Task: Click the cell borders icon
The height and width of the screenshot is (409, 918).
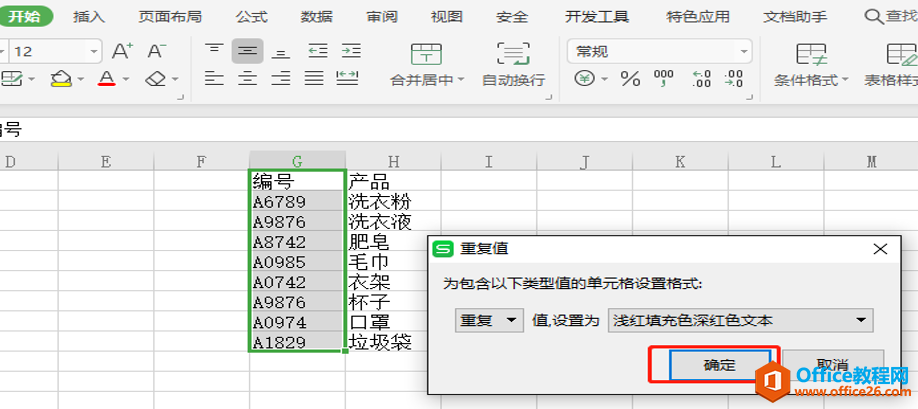Action: (11, 78)
